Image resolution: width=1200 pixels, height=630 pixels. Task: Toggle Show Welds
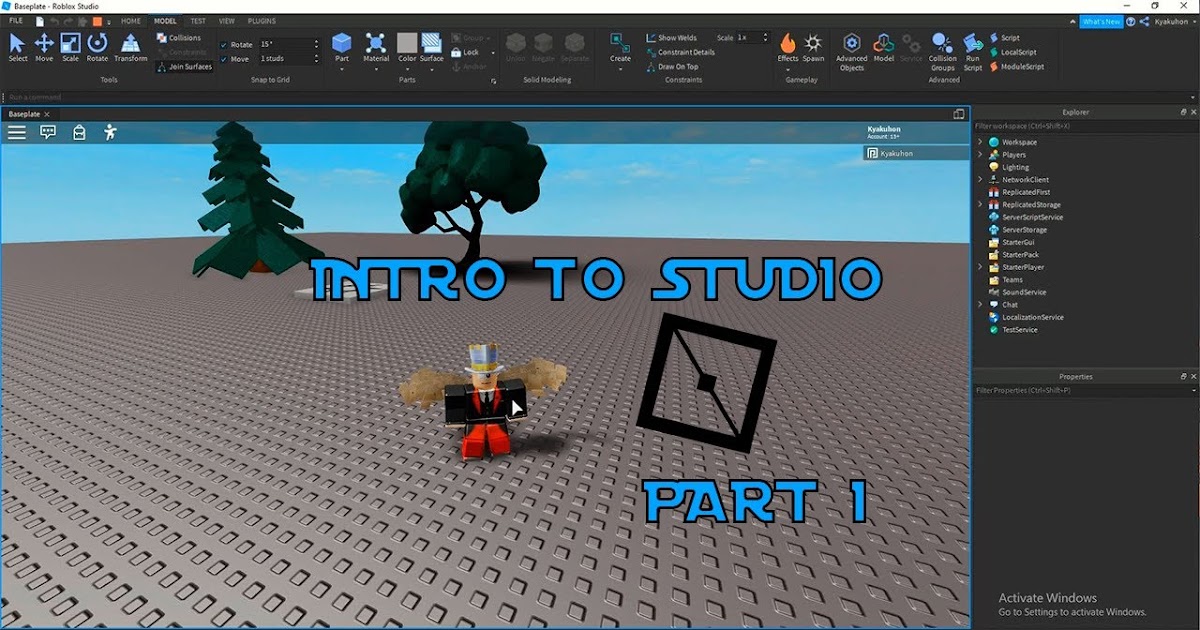click(x=671, y=38)
